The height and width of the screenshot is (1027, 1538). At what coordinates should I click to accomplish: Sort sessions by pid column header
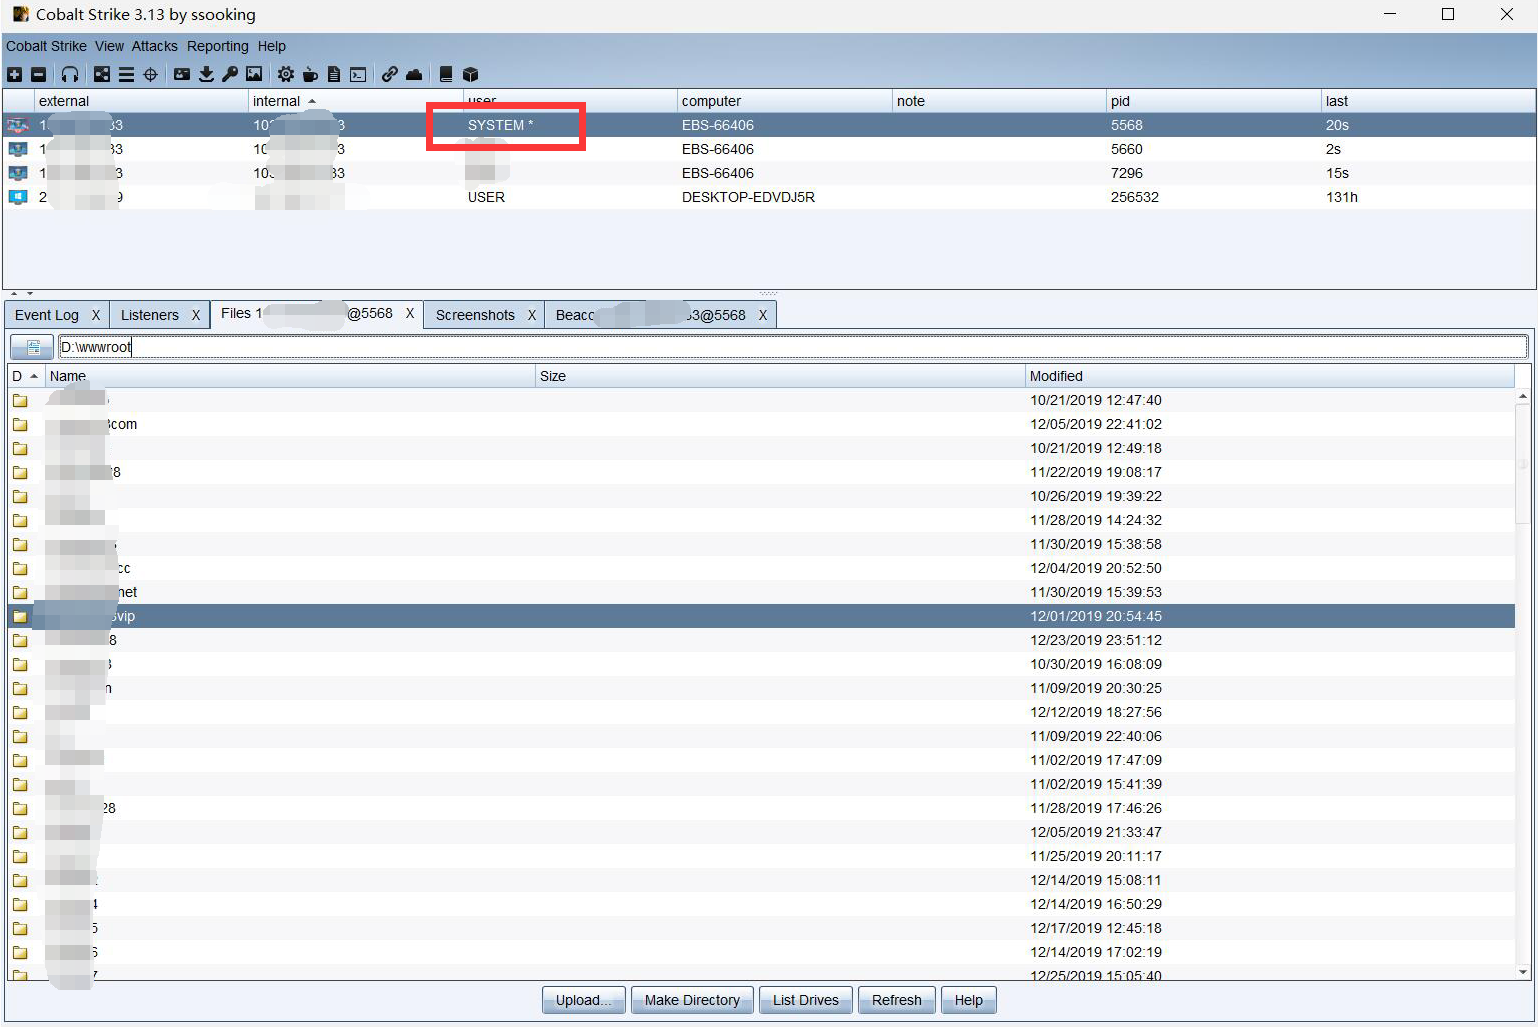tap(1214, 101)
